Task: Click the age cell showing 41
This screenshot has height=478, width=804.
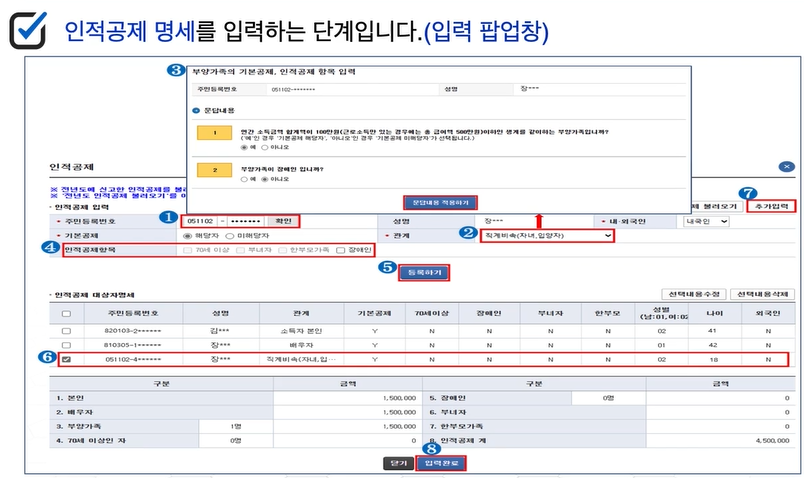Action: pyautogui.click(x=713, y=331)
